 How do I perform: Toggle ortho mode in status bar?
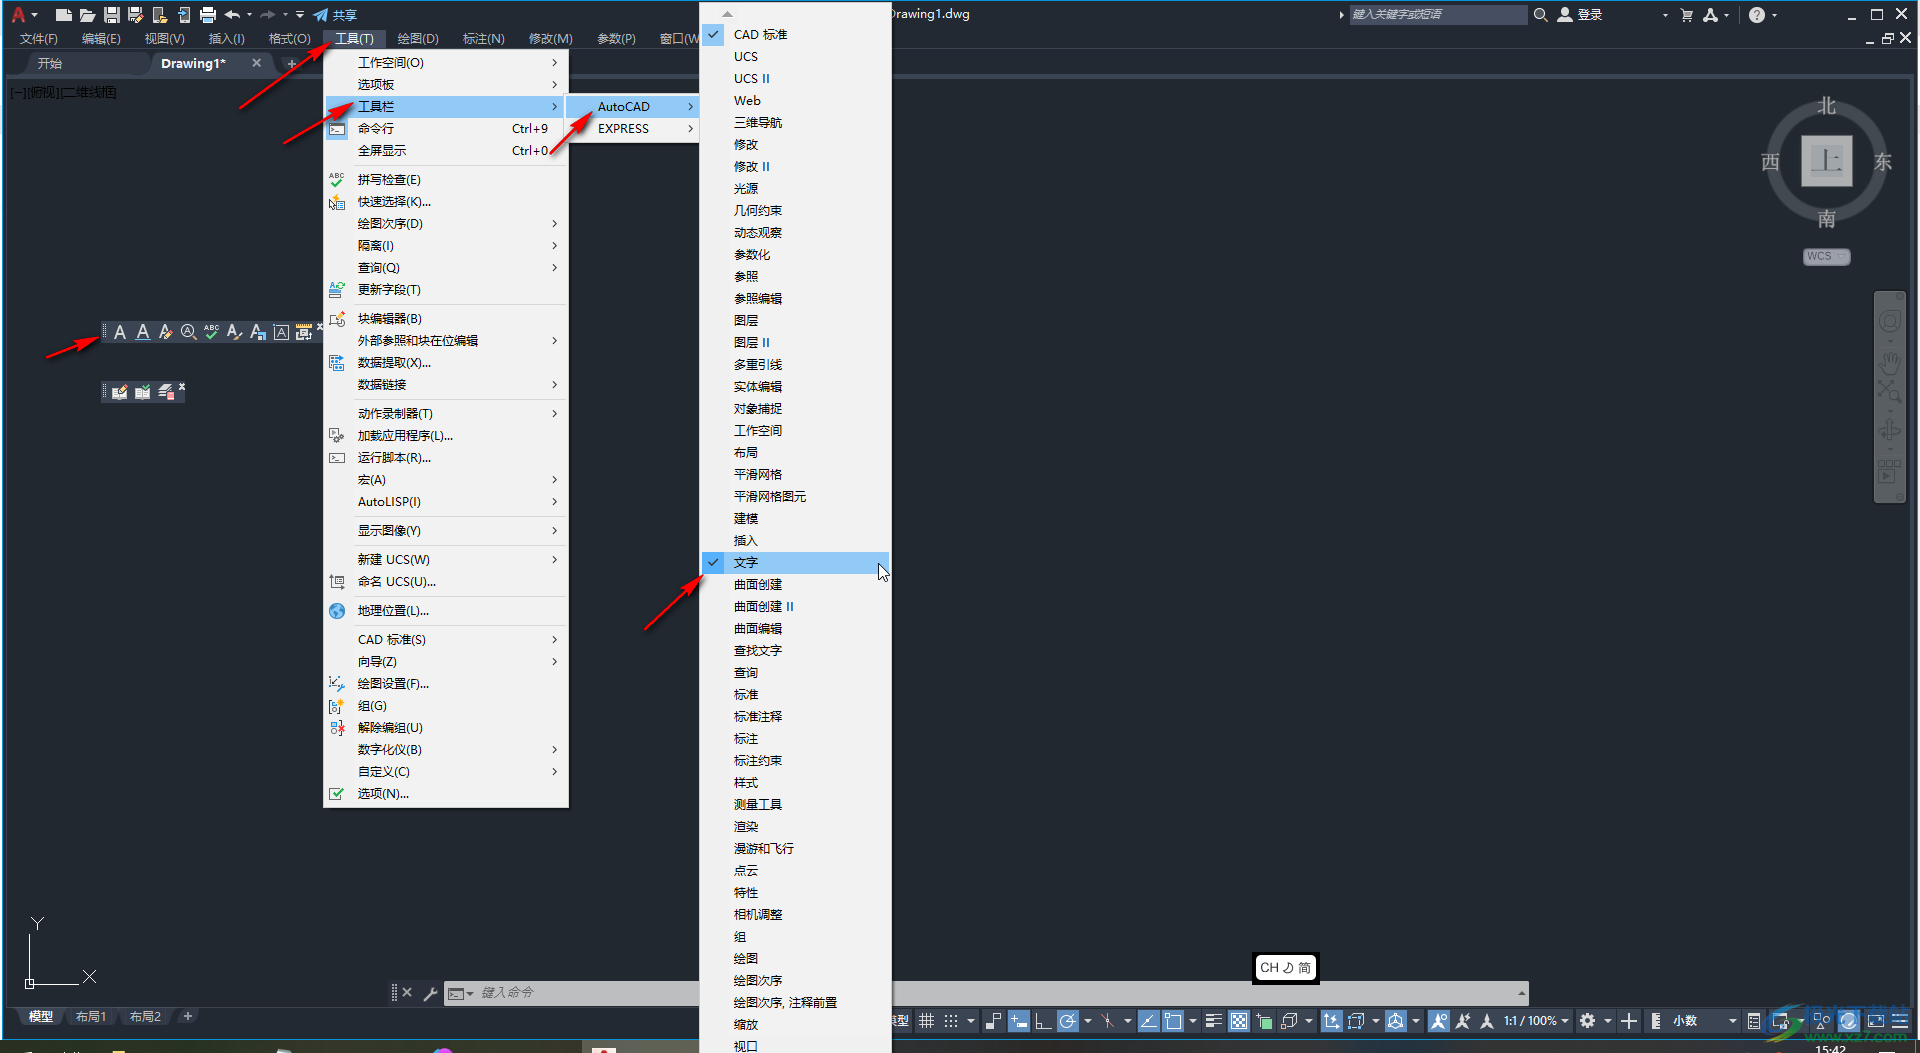(1043, 1021)
